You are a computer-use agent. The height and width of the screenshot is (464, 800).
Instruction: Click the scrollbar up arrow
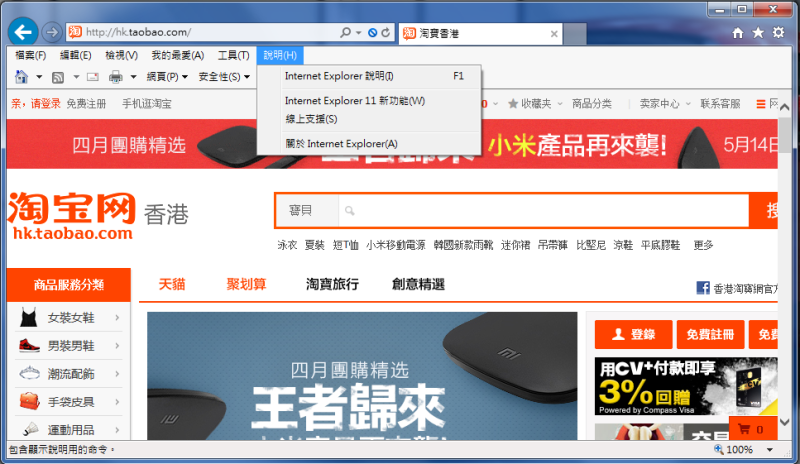(785, 107)
